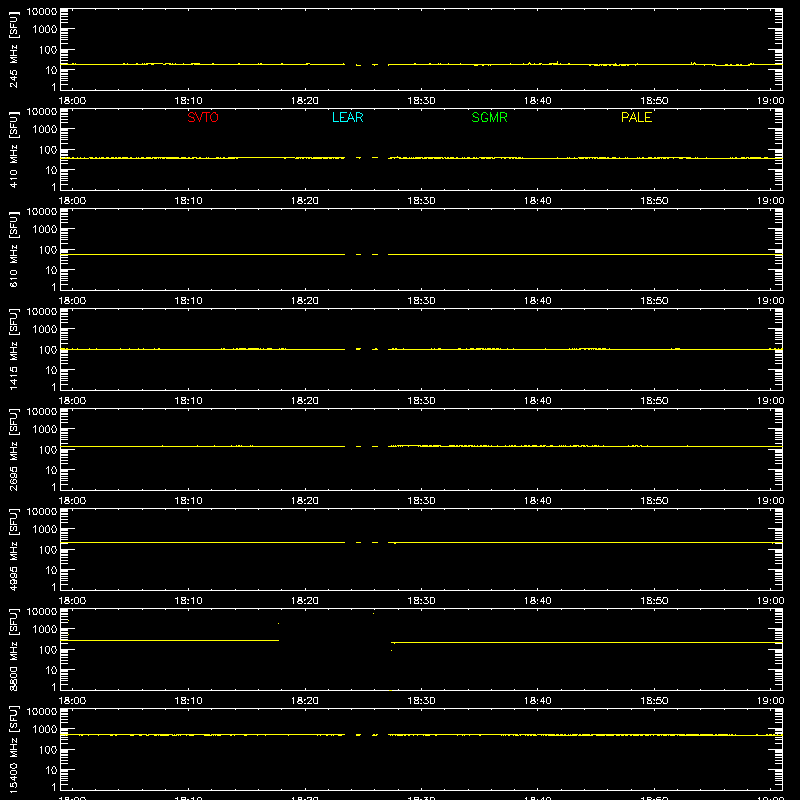The height and width of the screenshot is (800, 800).
Task: Click the 10000 tick label on 8800 MHz panel
Action: [x=42, y=612]
